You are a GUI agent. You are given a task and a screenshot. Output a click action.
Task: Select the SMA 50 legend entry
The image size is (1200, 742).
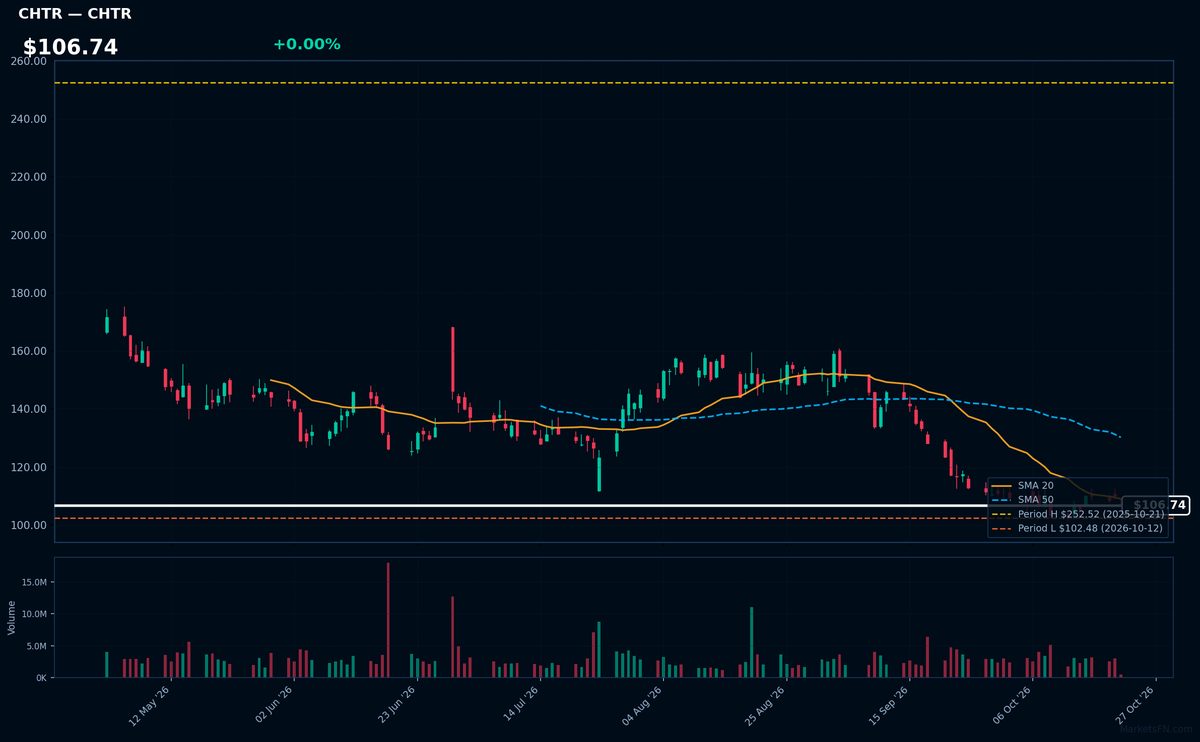(x=1023, y=499)
